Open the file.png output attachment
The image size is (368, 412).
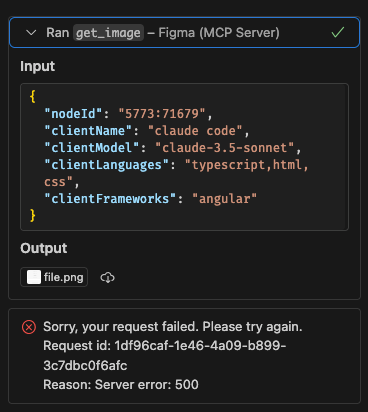click(x=54, y=277)
